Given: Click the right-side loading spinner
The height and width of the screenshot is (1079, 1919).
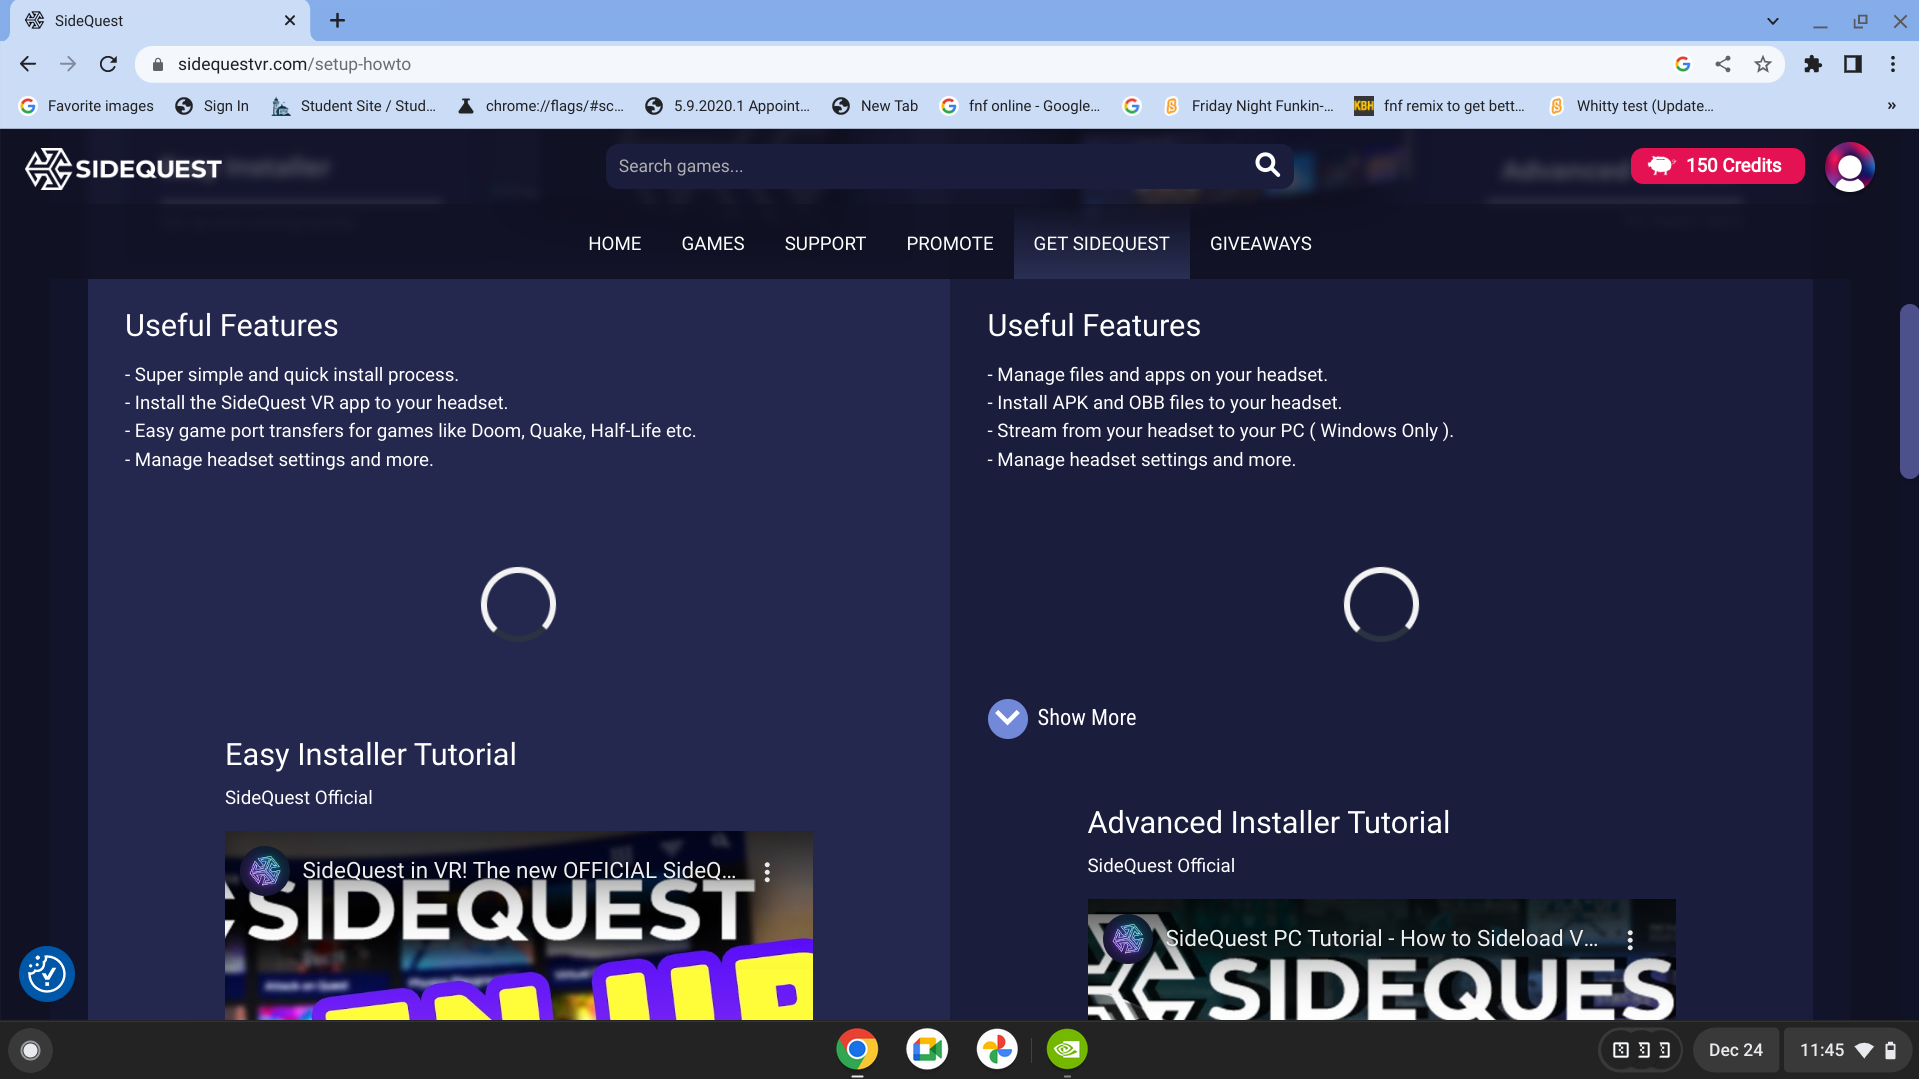Looking at the screenshot, I should click(1381, 604).
